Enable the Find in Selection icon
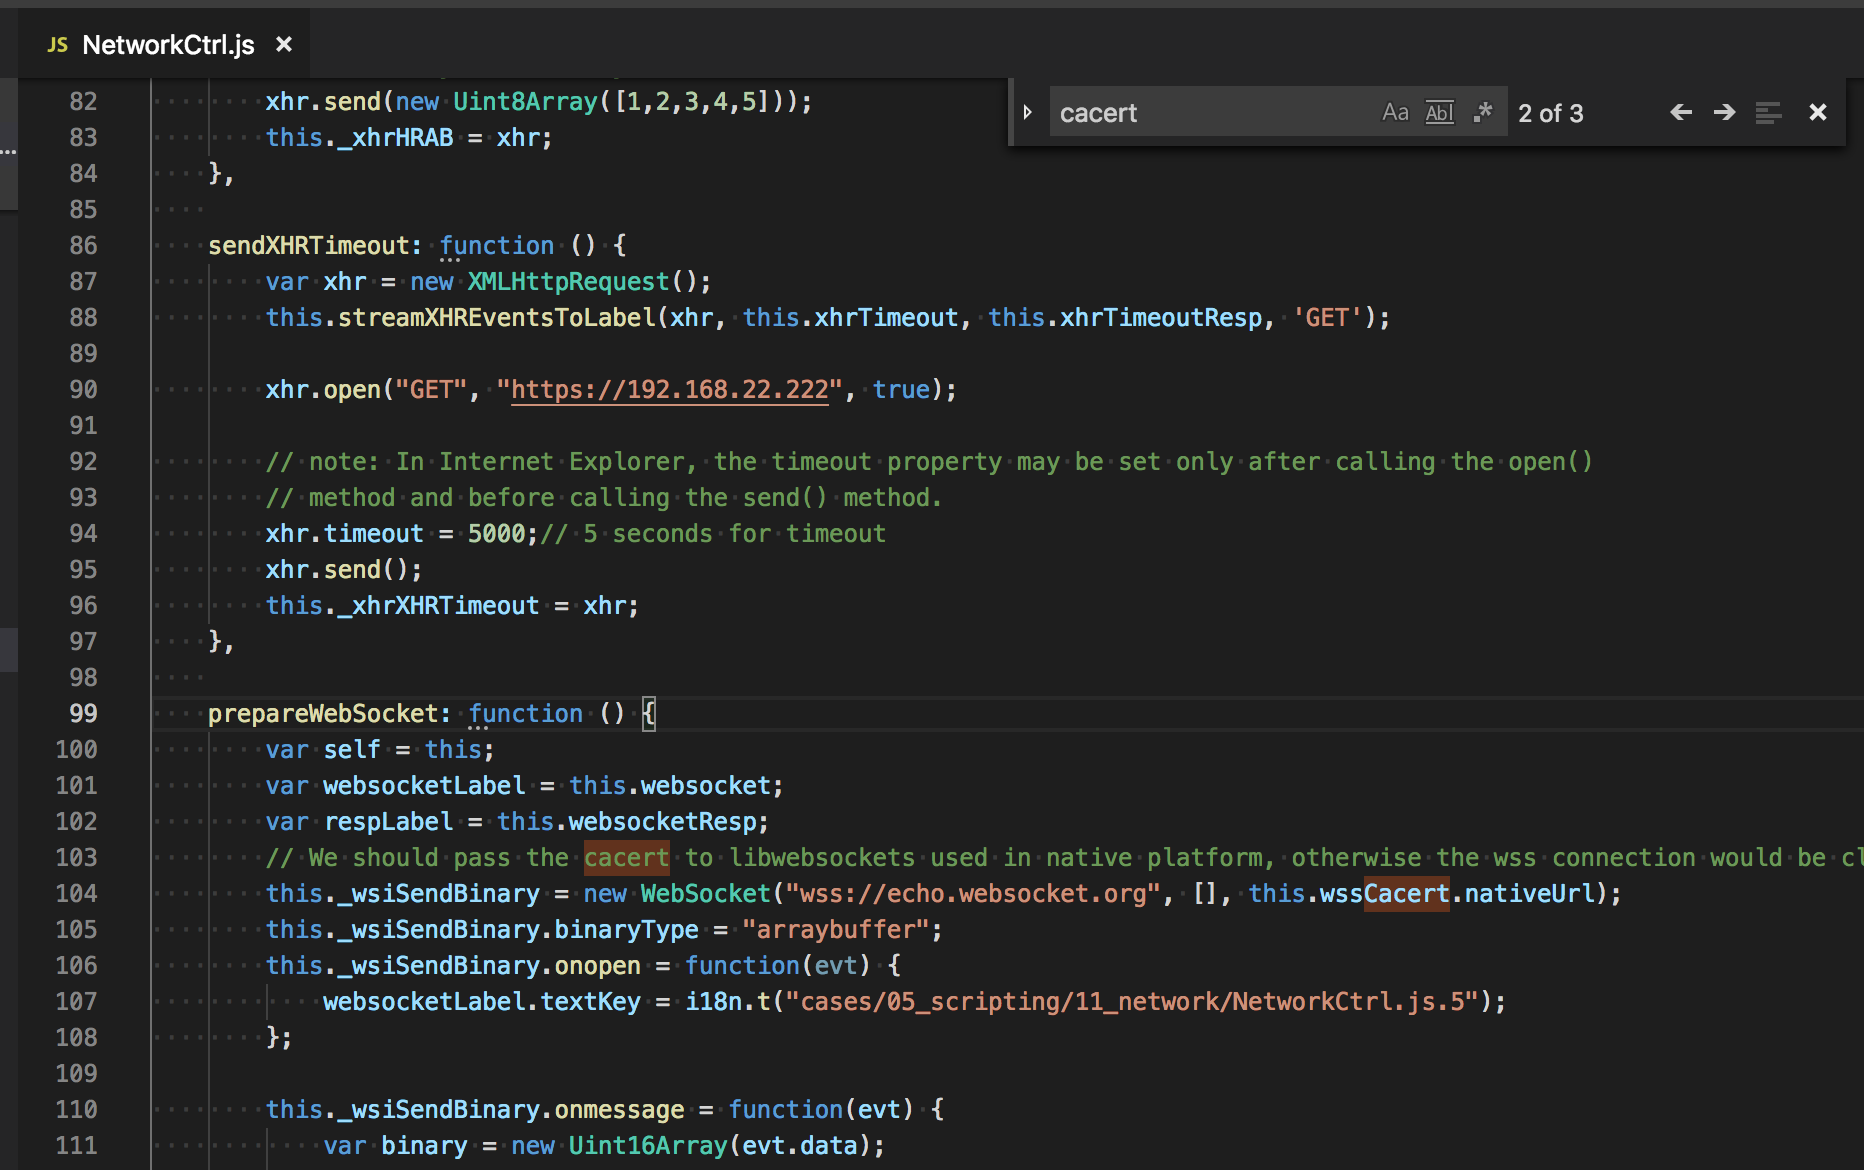1864x1170 pixels. tap(1769, 112)
